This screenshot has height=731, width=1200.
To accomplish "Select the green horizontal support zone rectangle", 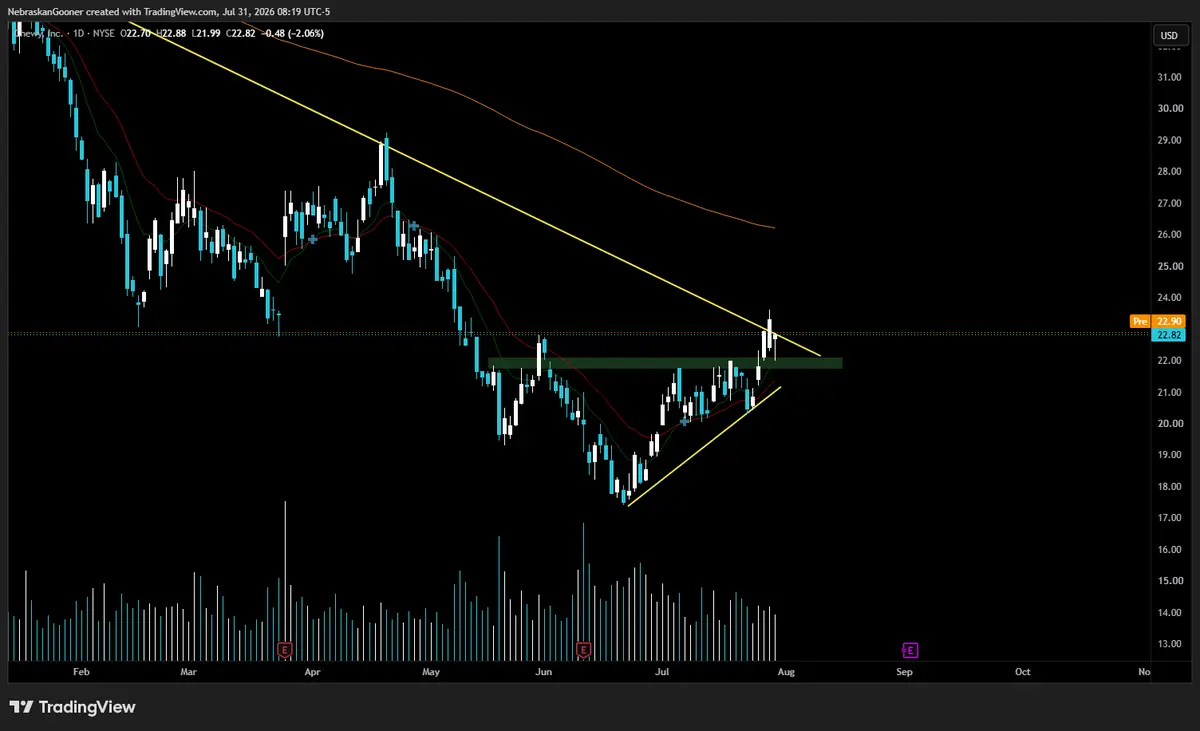I will [665, 363].
